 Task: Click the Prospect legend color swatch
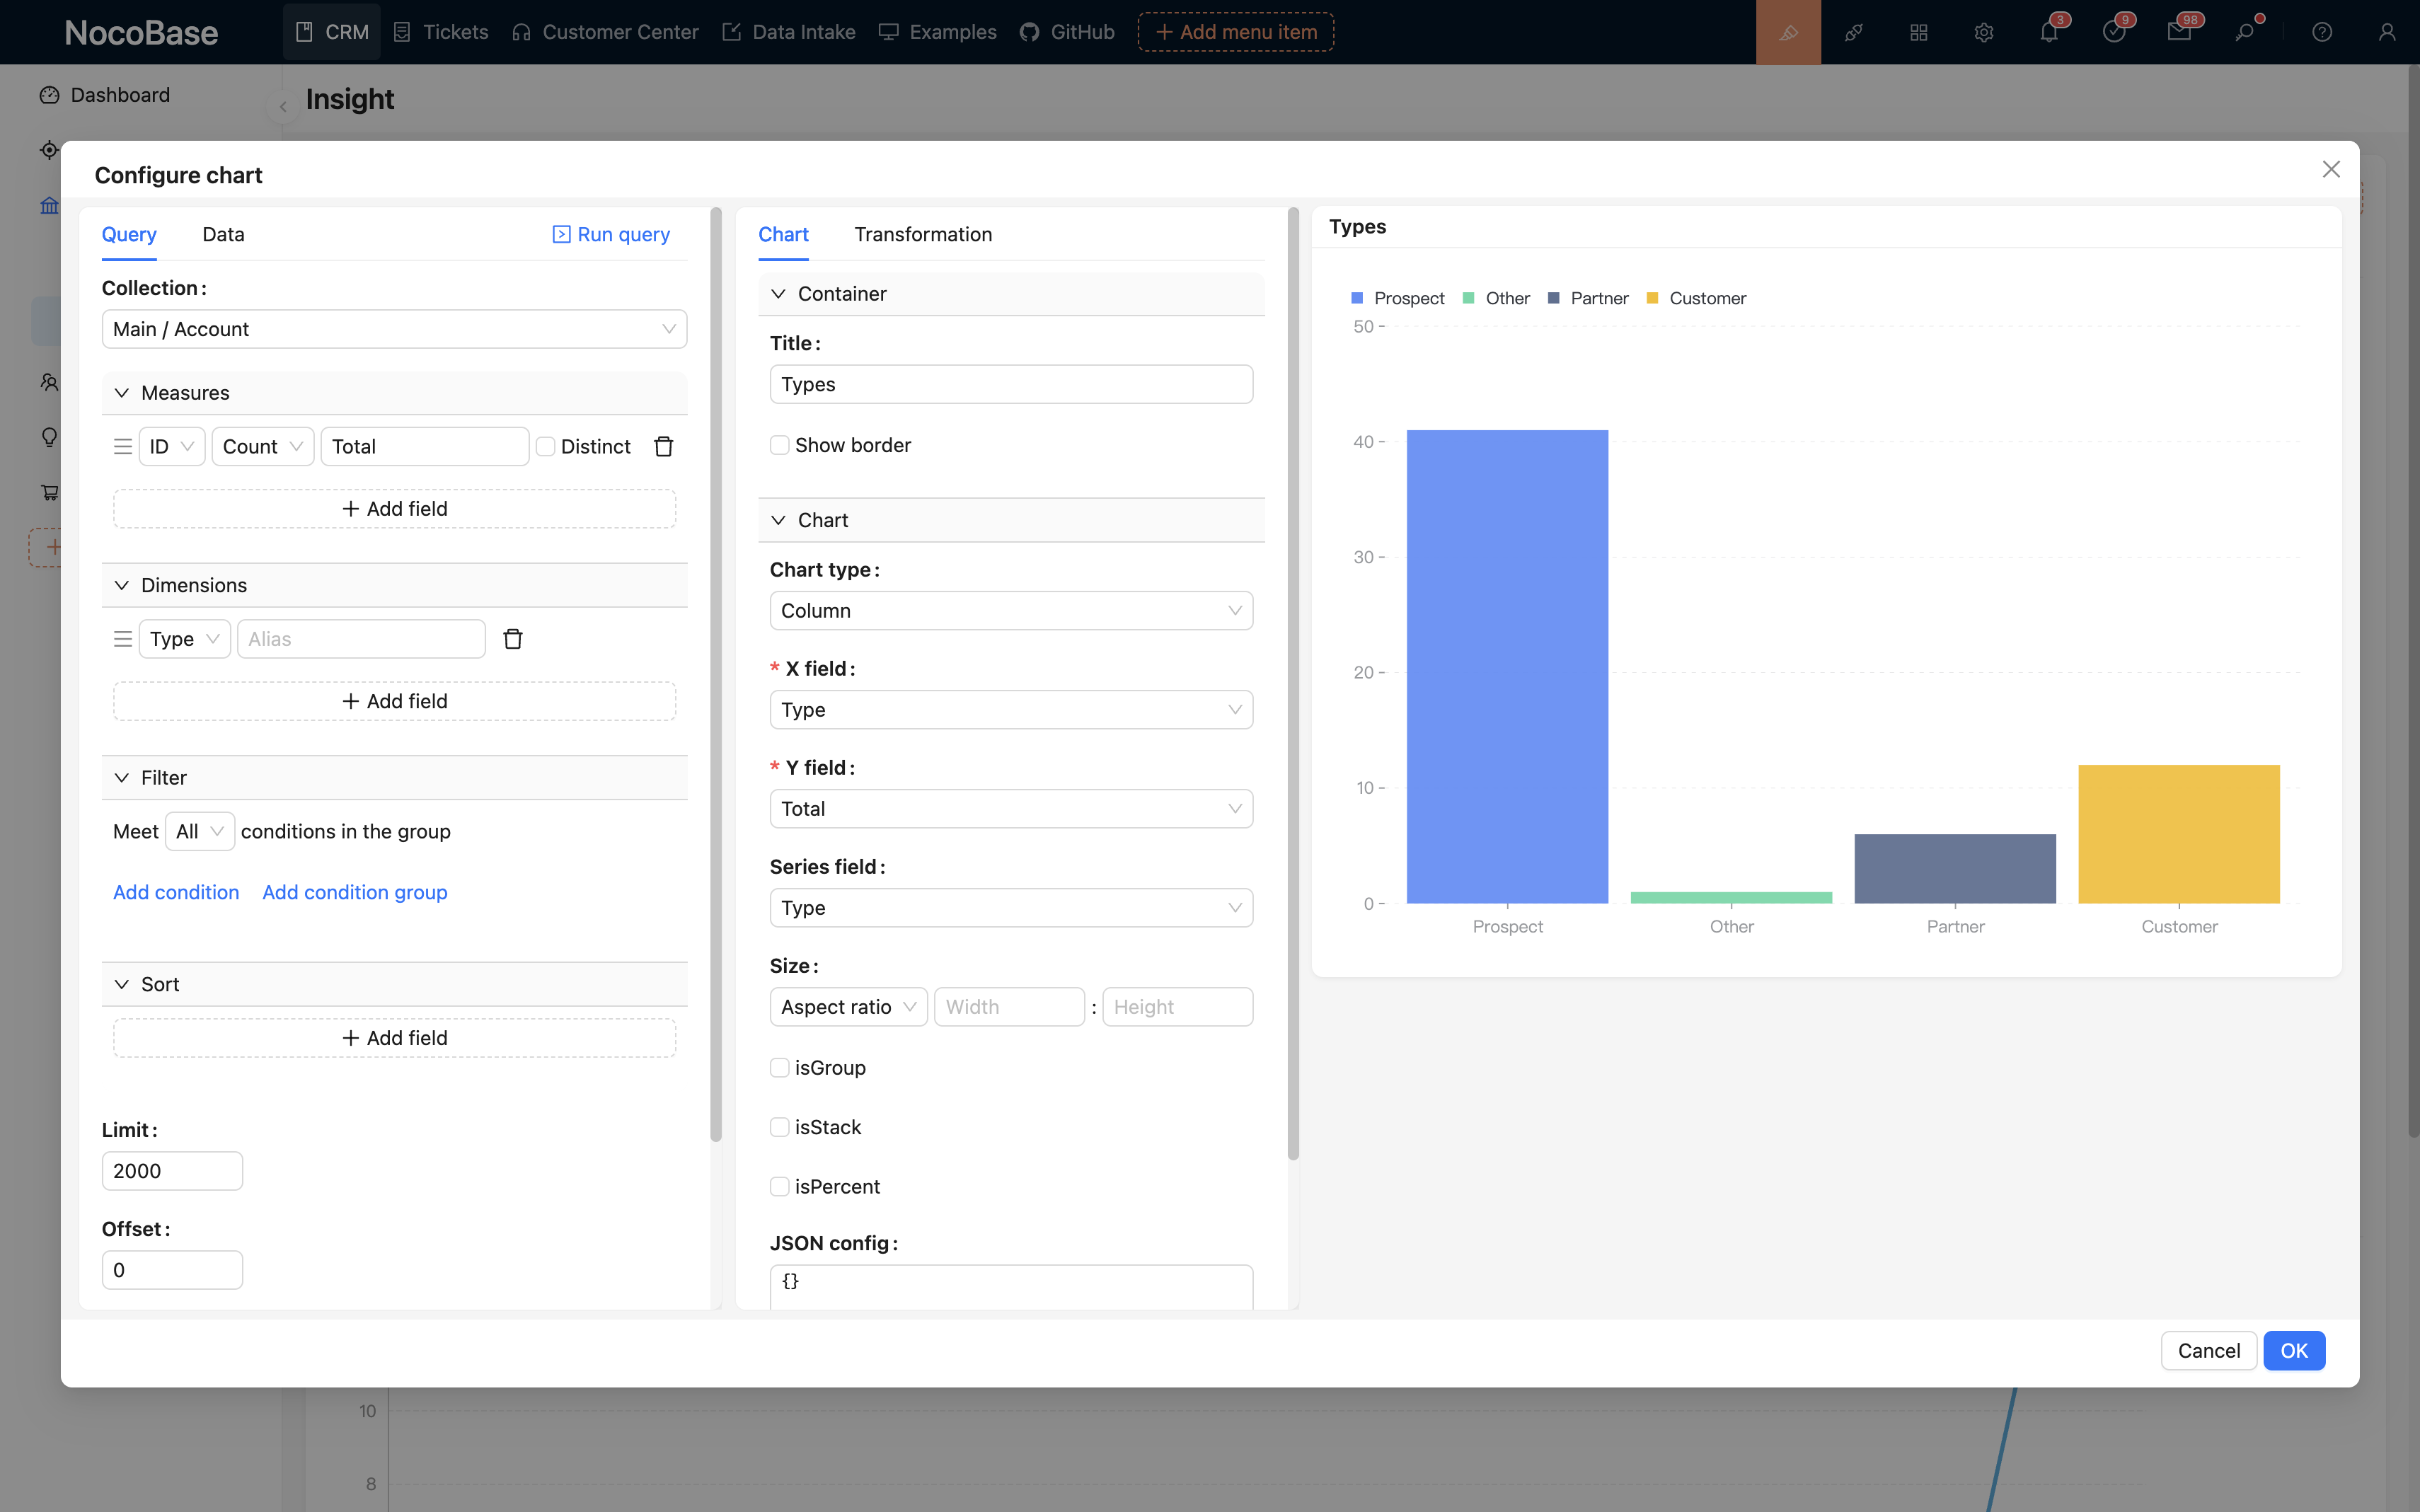(x=1357, y=298)
